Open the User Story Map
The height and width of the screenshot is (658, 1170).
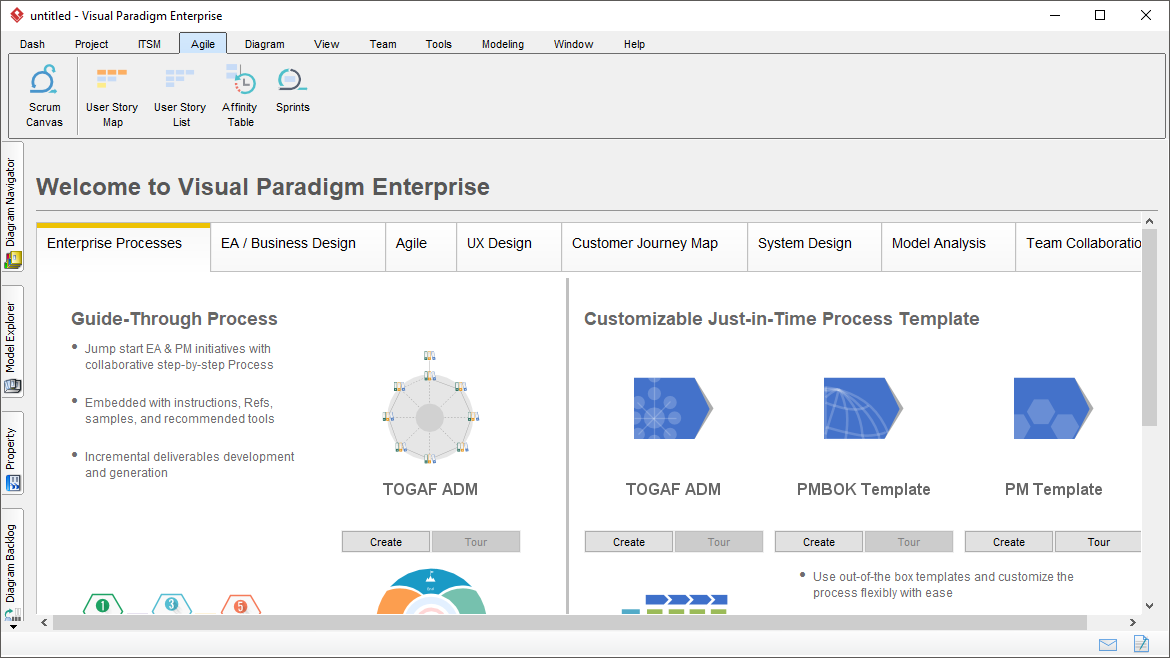click(x=112, y=96)
